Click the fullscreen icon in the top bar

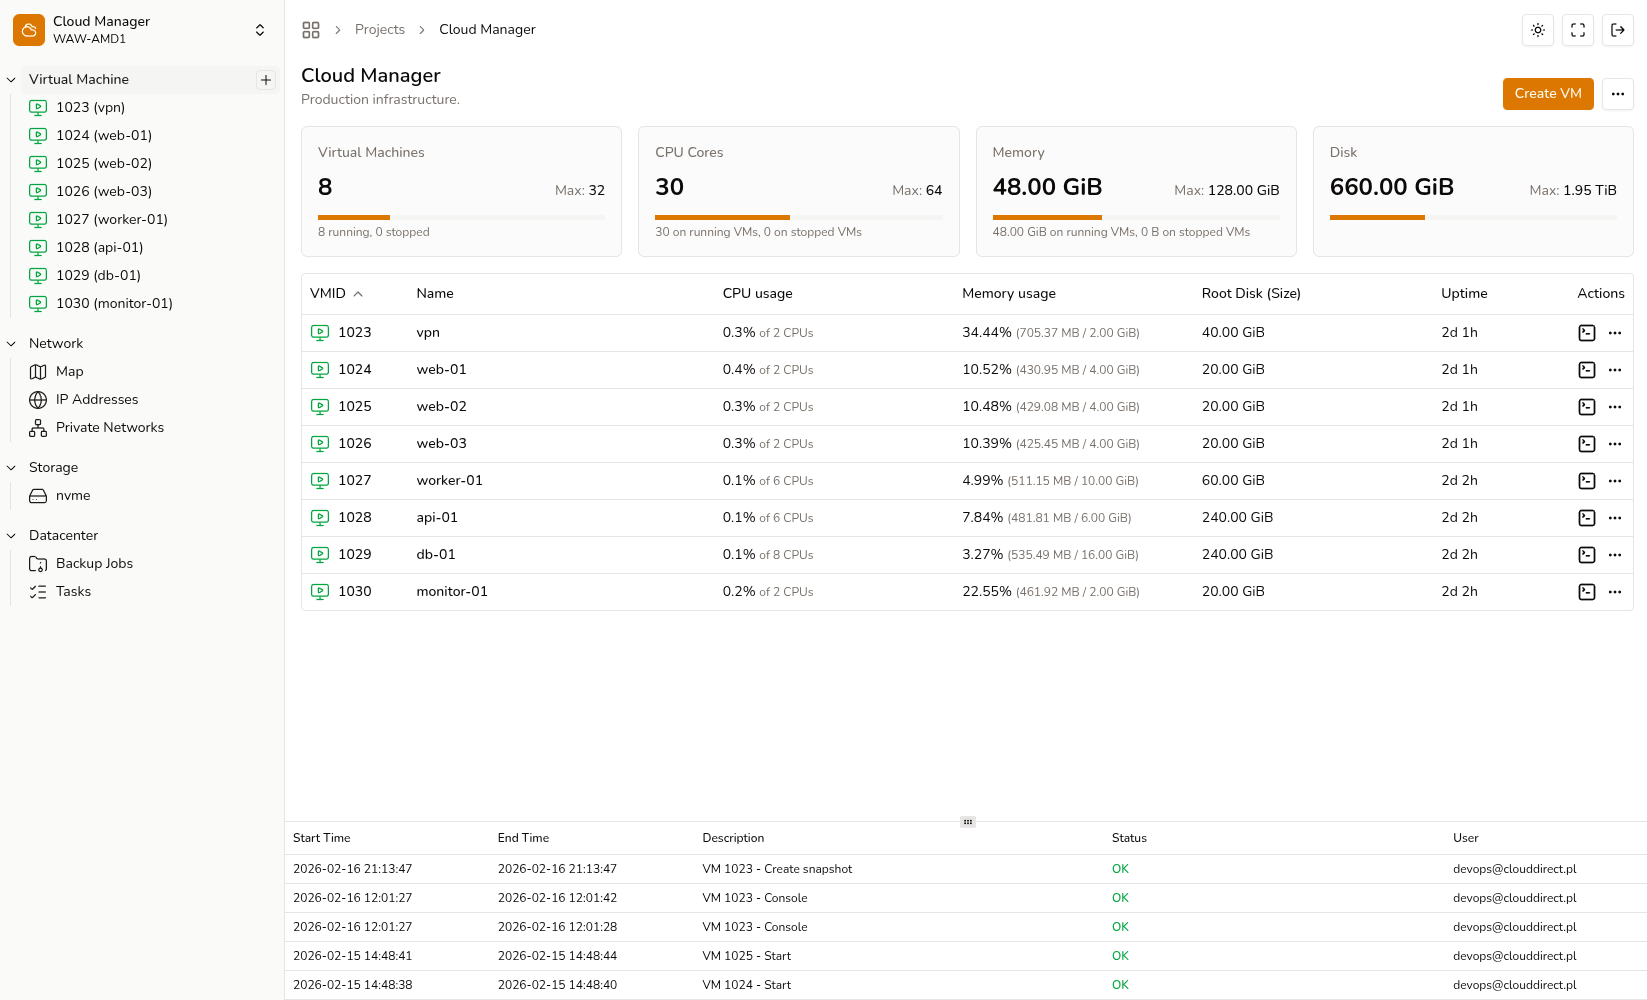coord(1577,30)
